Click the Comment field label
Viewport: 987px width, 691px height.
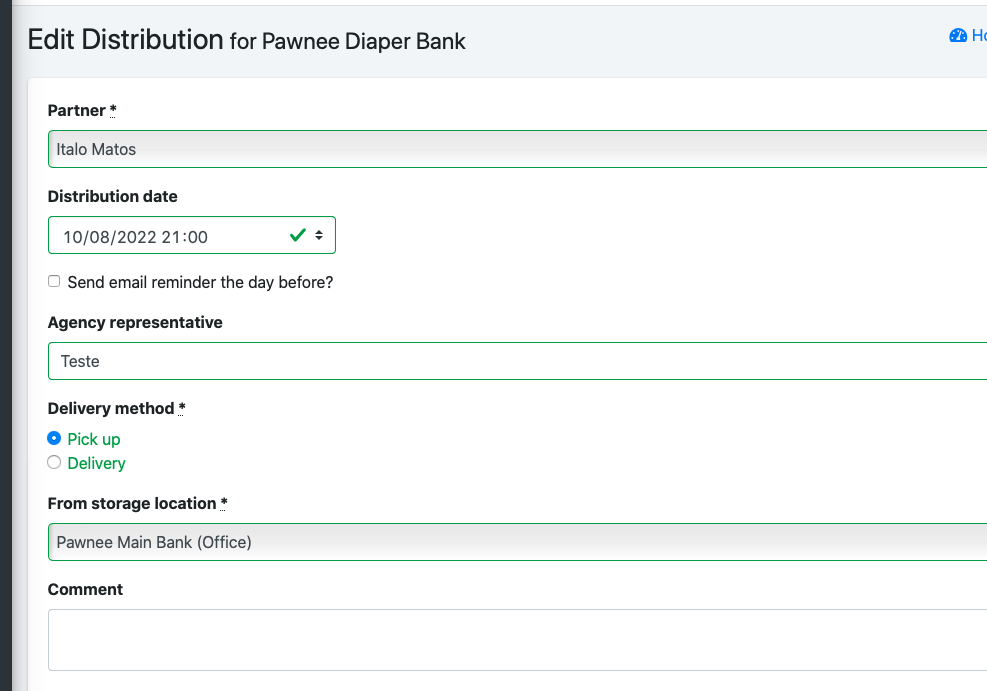coord(85,590)
